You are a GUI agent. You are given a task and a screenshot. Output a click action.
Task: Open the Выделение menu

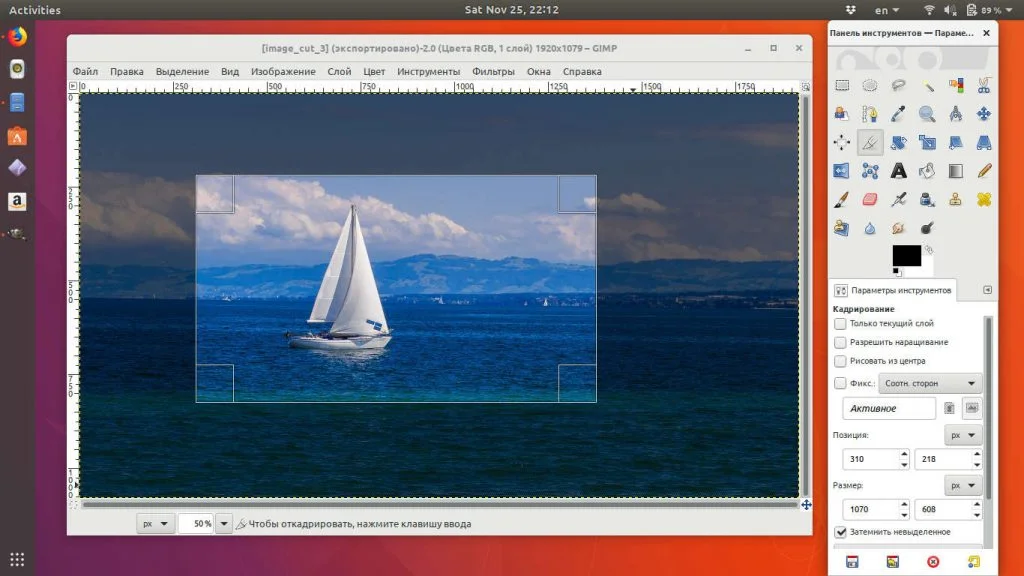click(x=182, y=72)
